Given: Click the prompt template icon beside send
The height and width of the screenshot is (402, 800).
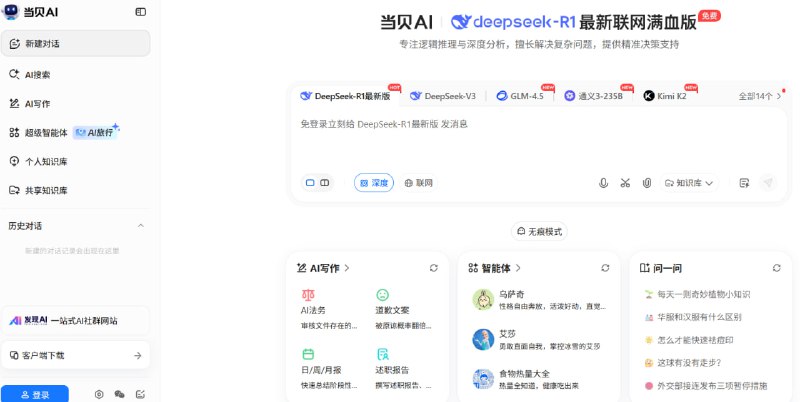Looking at the screenshot, I should click(744, 183).
